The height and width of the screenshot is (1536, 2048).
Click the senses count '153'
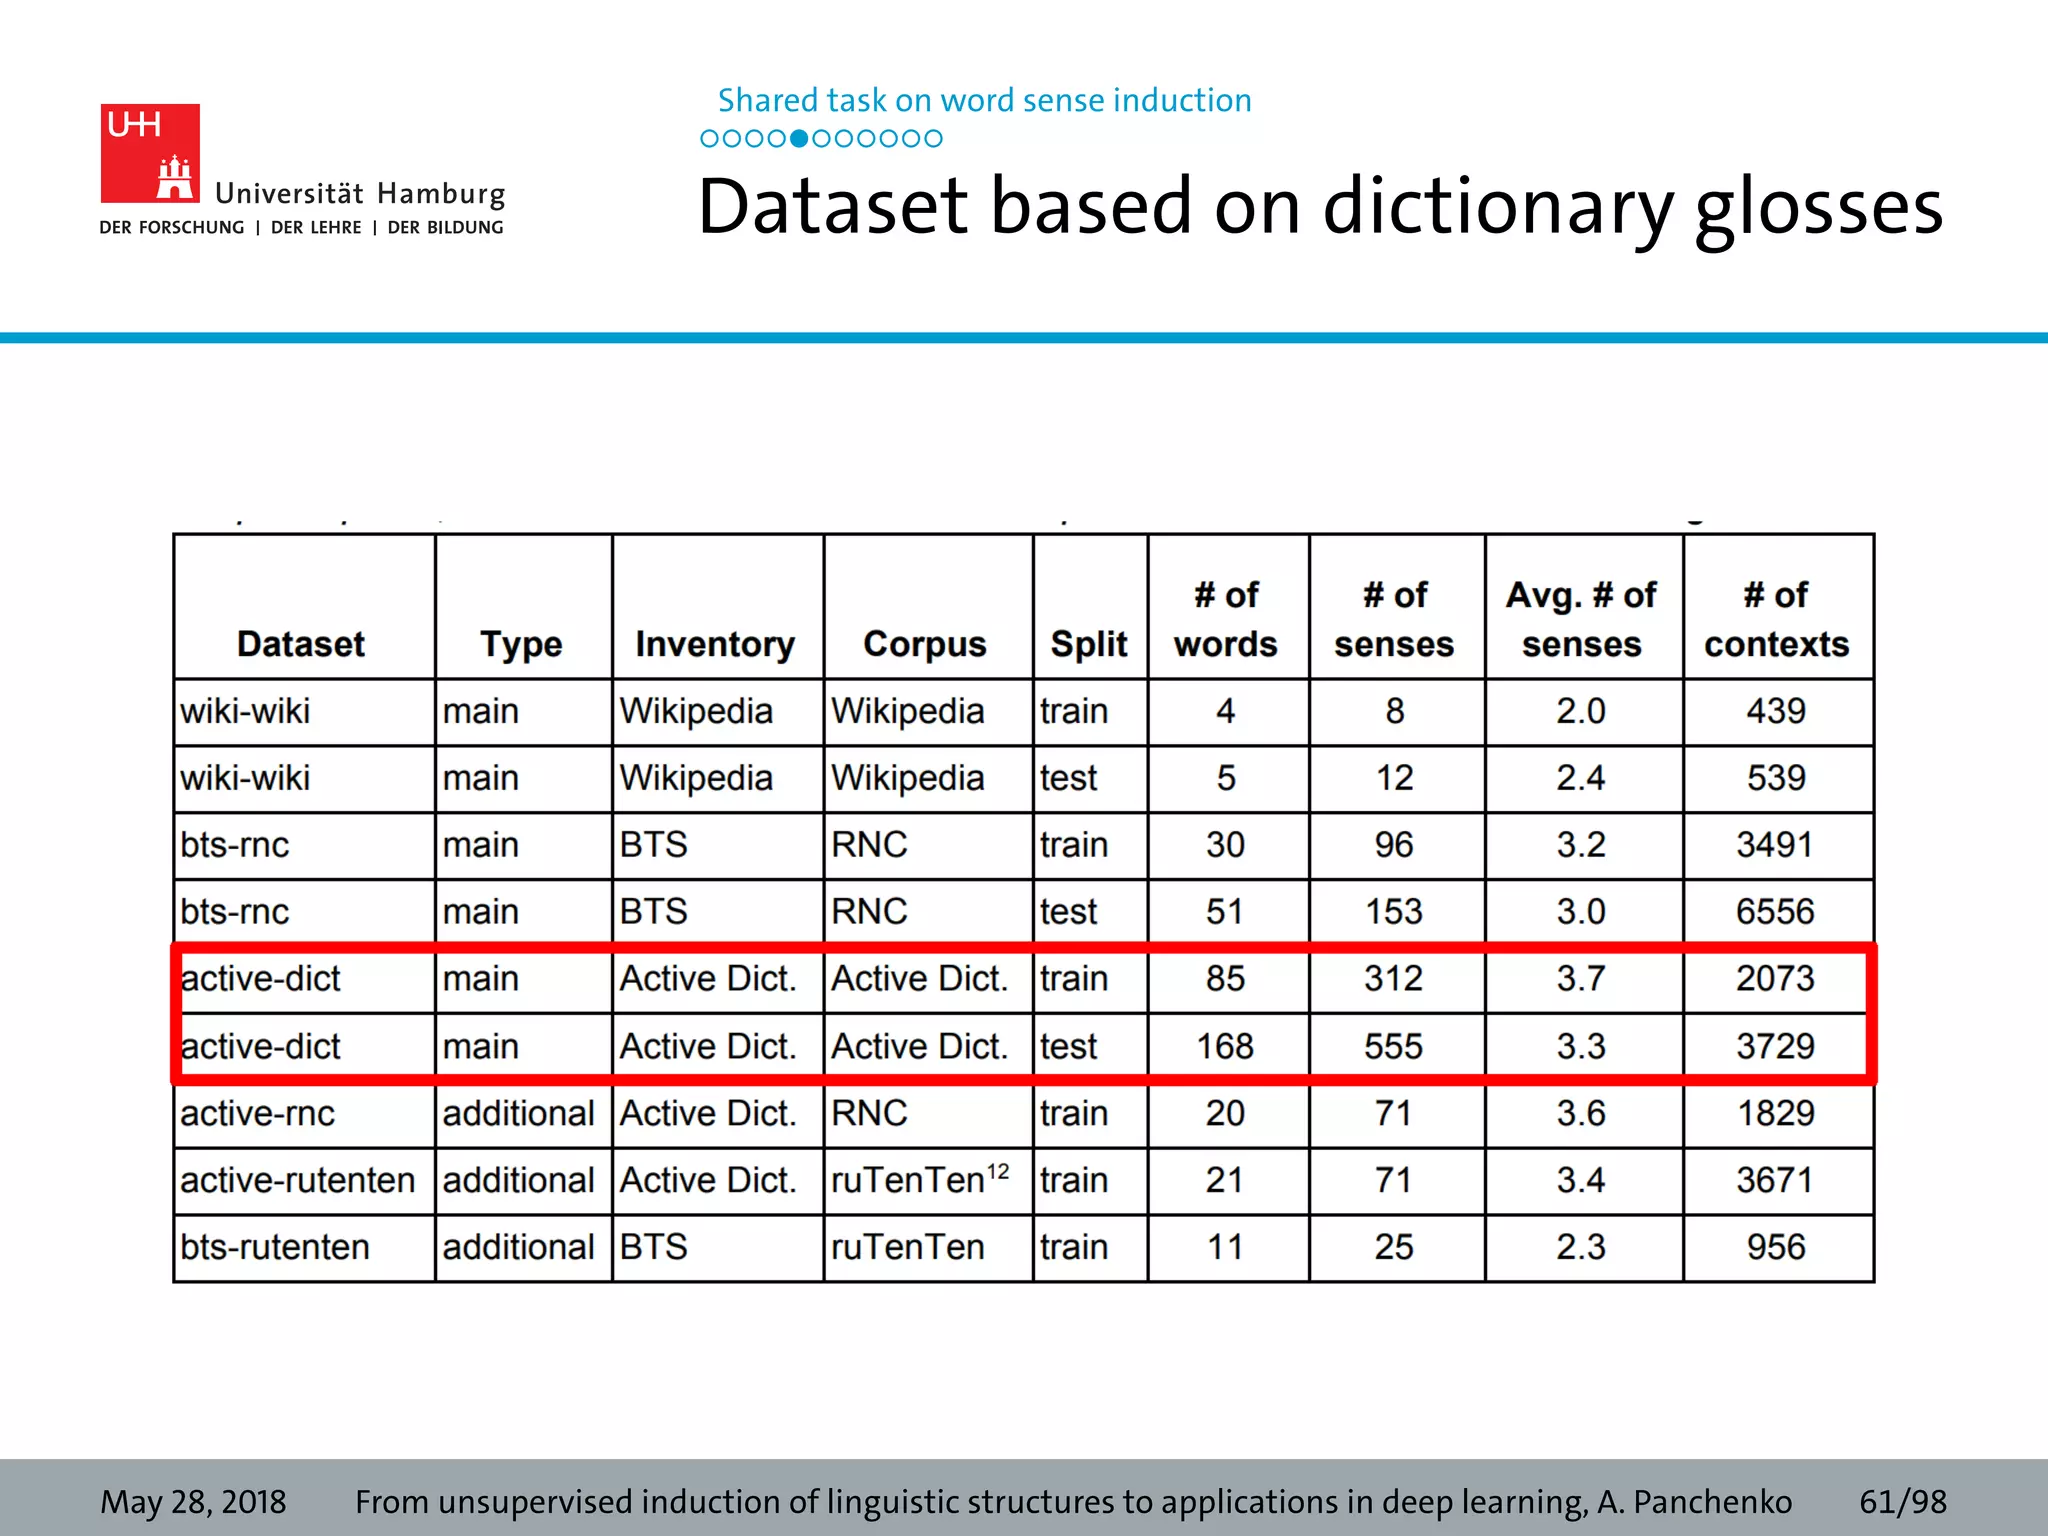coord(1394,912)
